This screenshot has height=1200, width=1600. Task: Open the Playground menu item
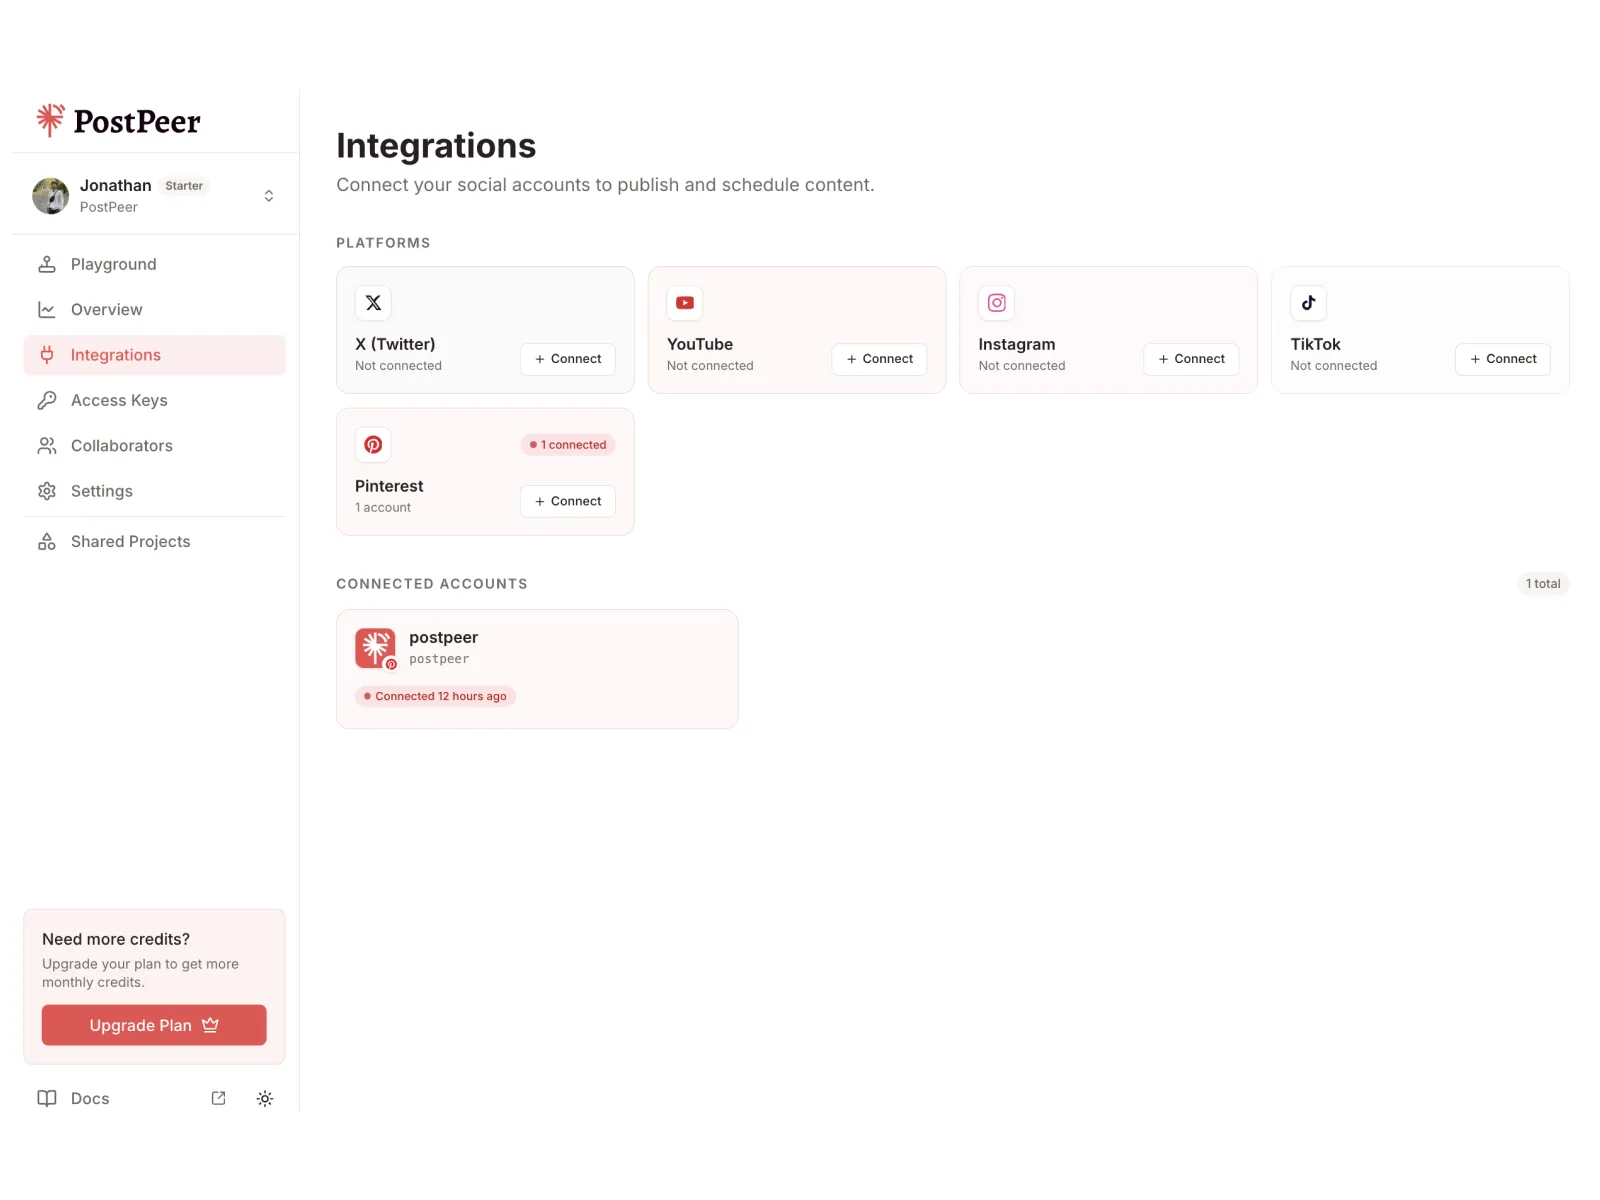(x=113, y=264)
